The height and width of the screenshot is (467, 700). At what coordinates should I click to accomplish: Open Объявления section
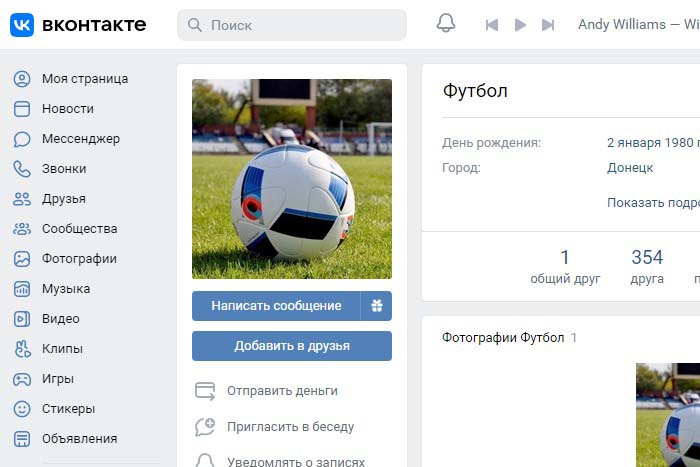79,438
